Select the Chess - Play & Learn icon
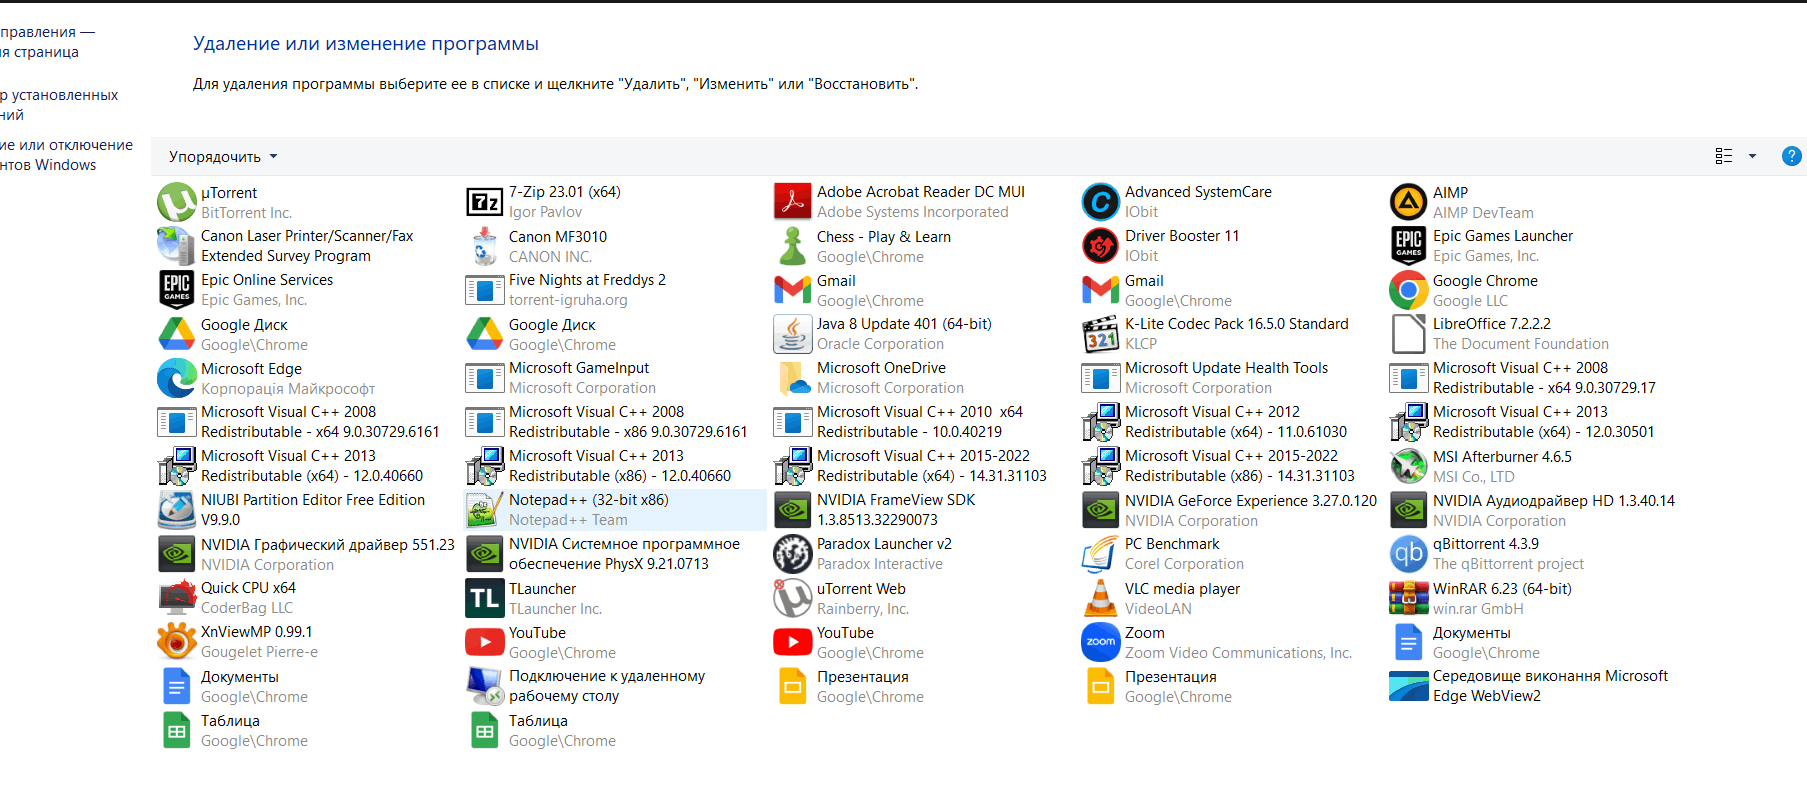Image resolution: width=1807 pixels, height=791 pixels. pos(793,246)
